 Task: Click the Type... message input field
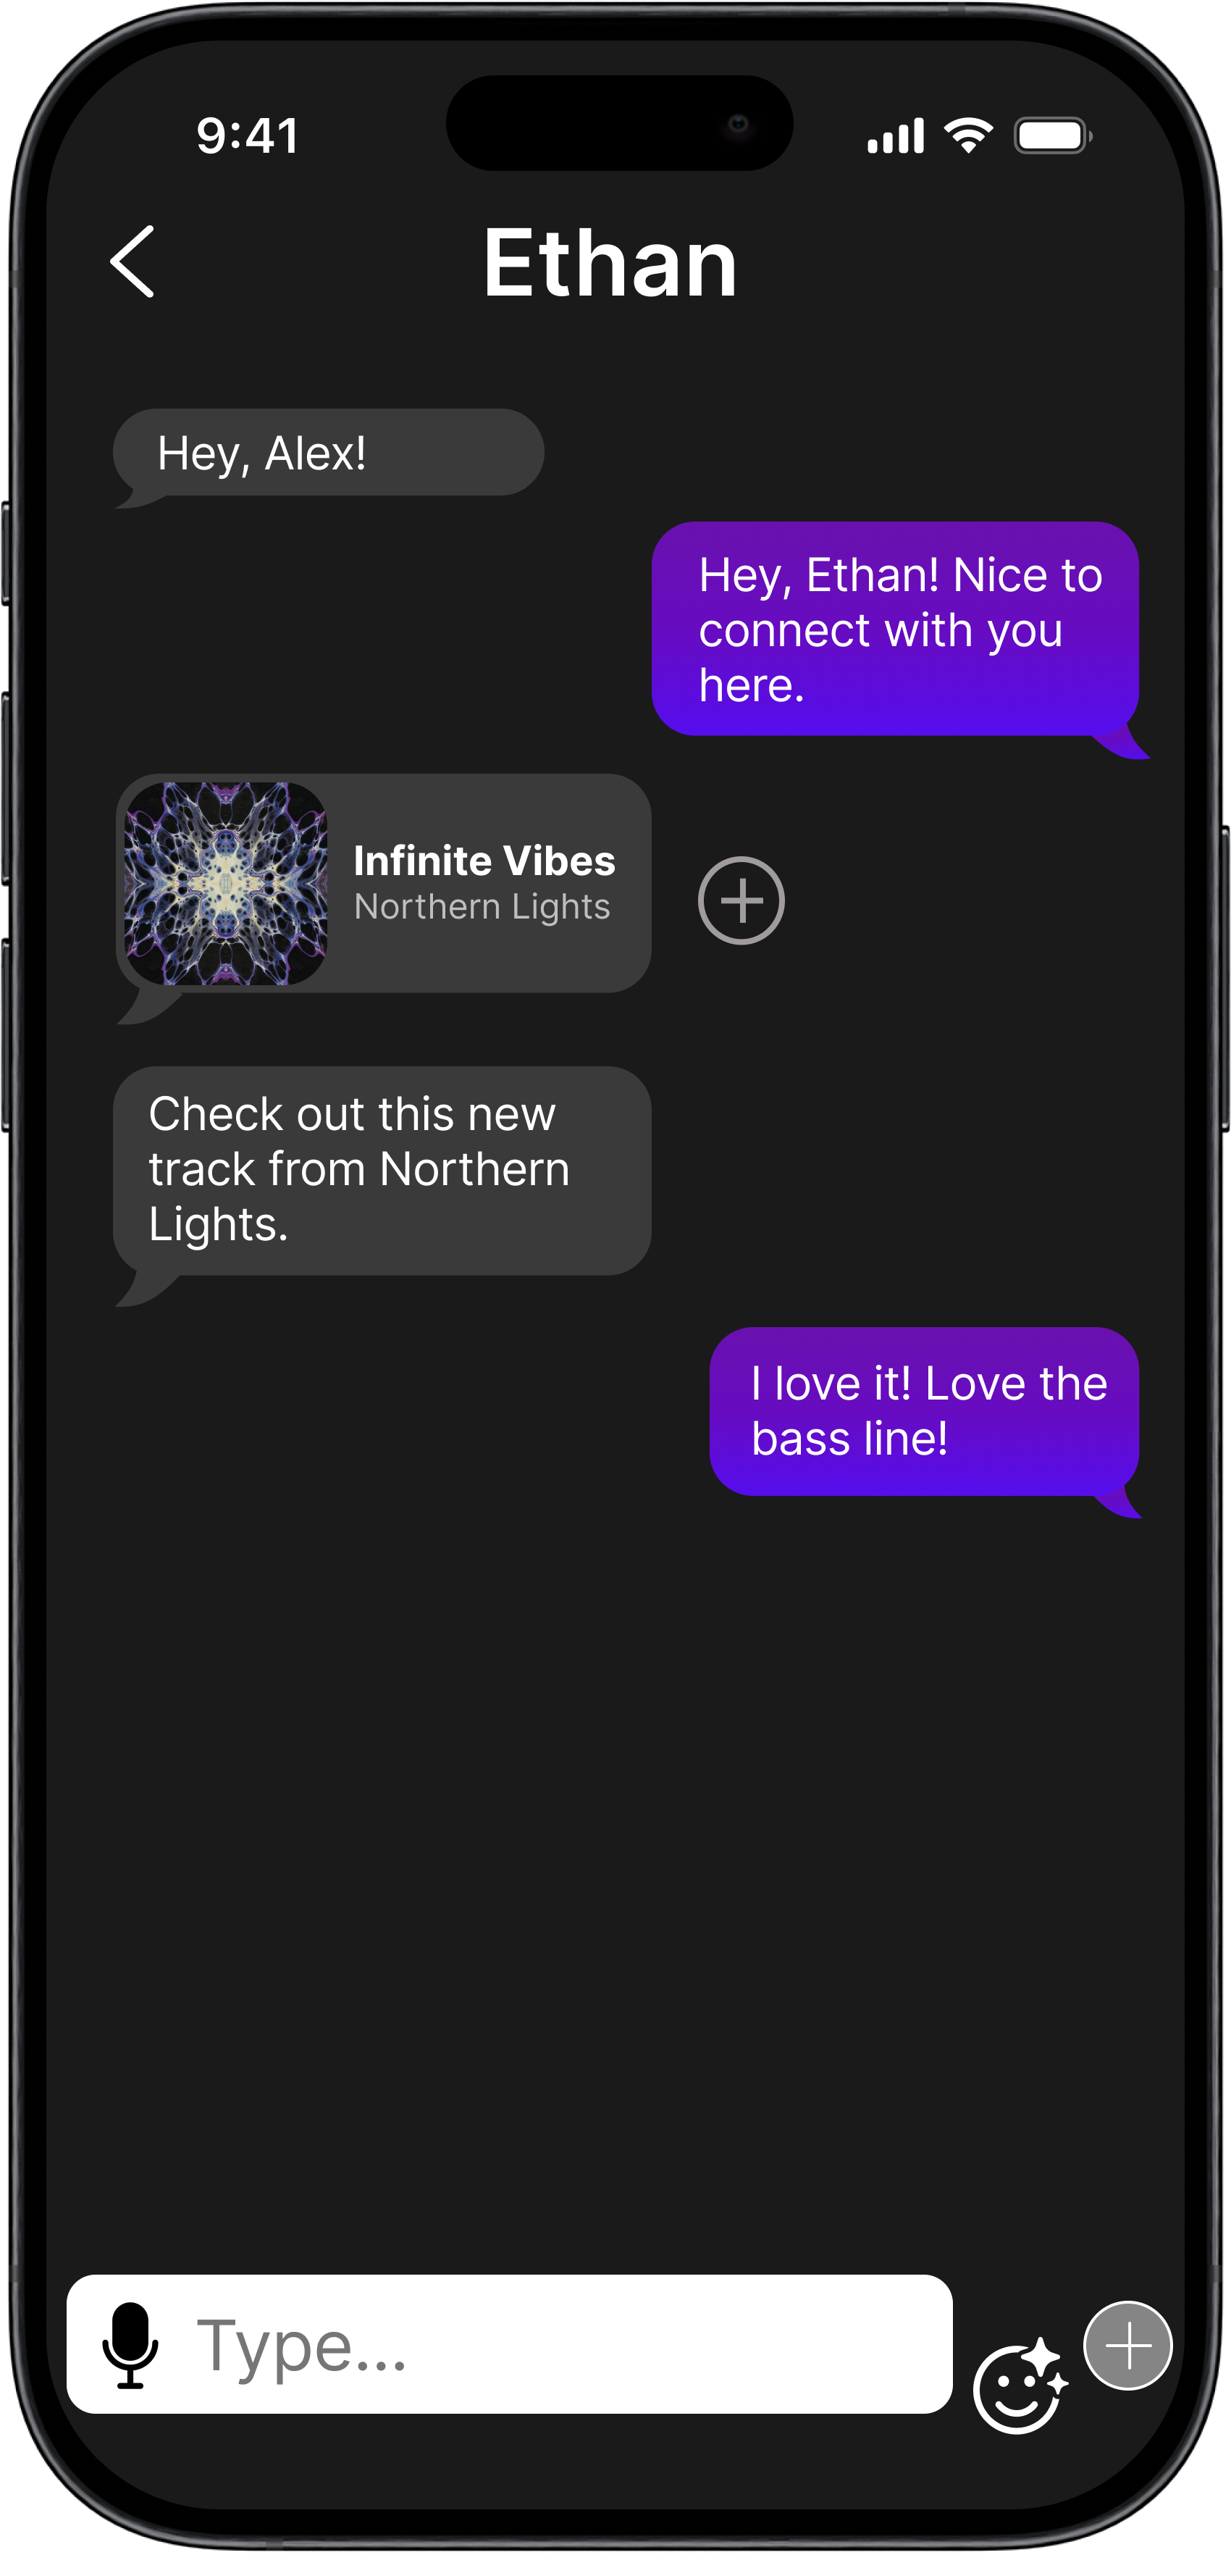point(509,2344)
